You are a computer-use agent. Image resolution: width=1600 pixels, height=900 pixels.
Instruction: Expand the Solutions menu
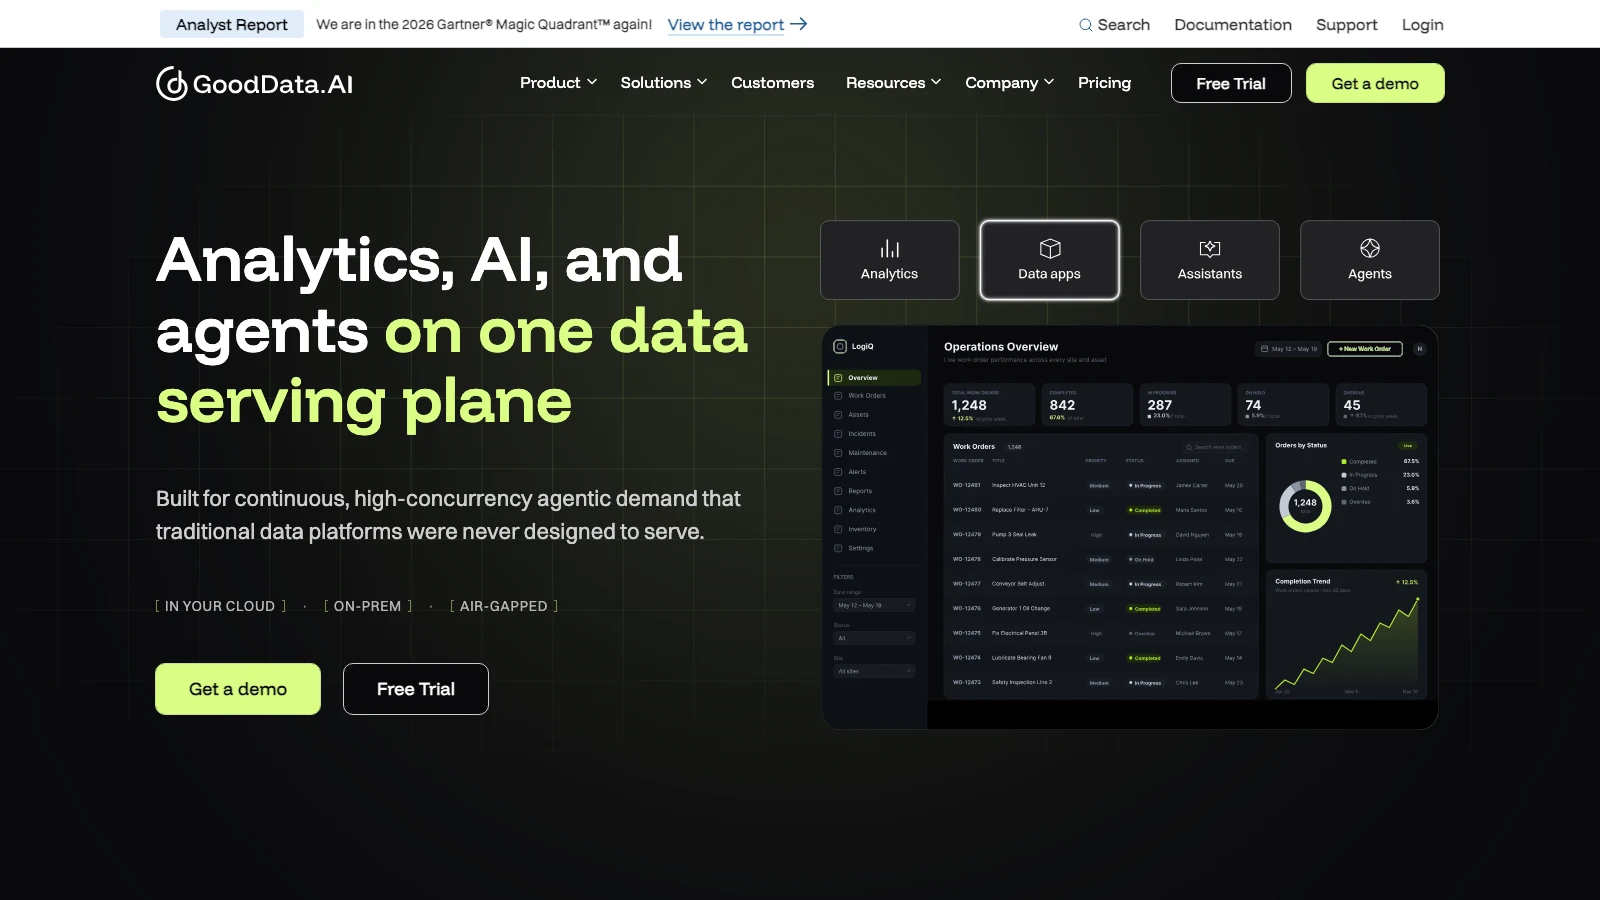point(664,83)
